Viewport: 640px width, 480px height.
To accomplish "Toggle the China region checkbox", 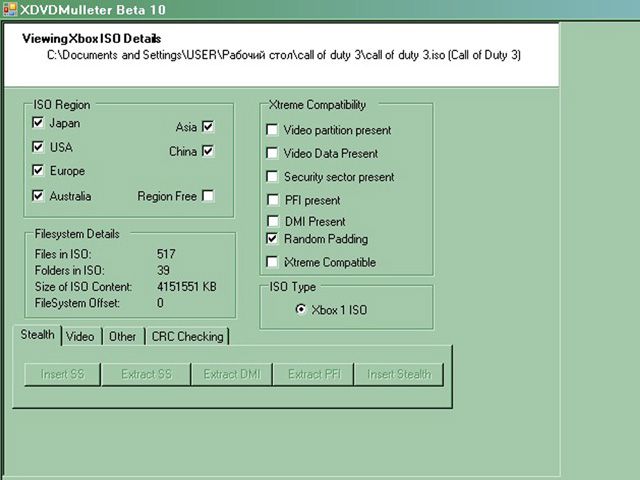I will (x=208, y=151).
